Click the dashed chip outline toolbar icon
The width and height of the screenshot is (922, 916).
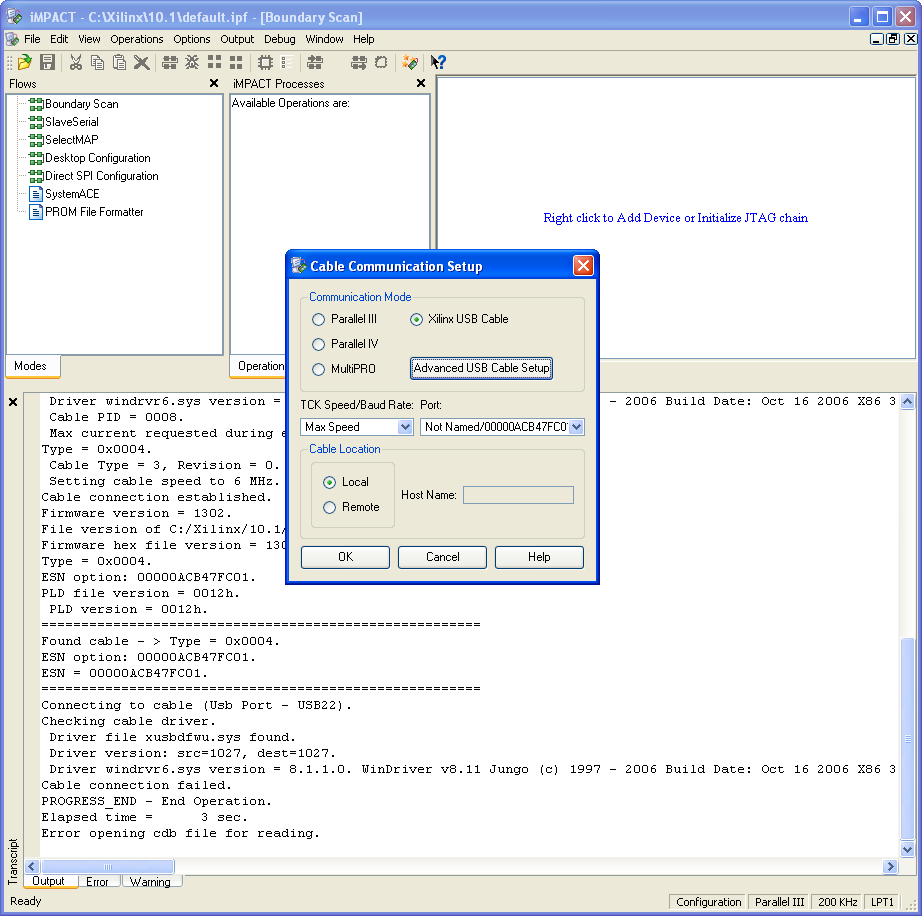(381, 62)
